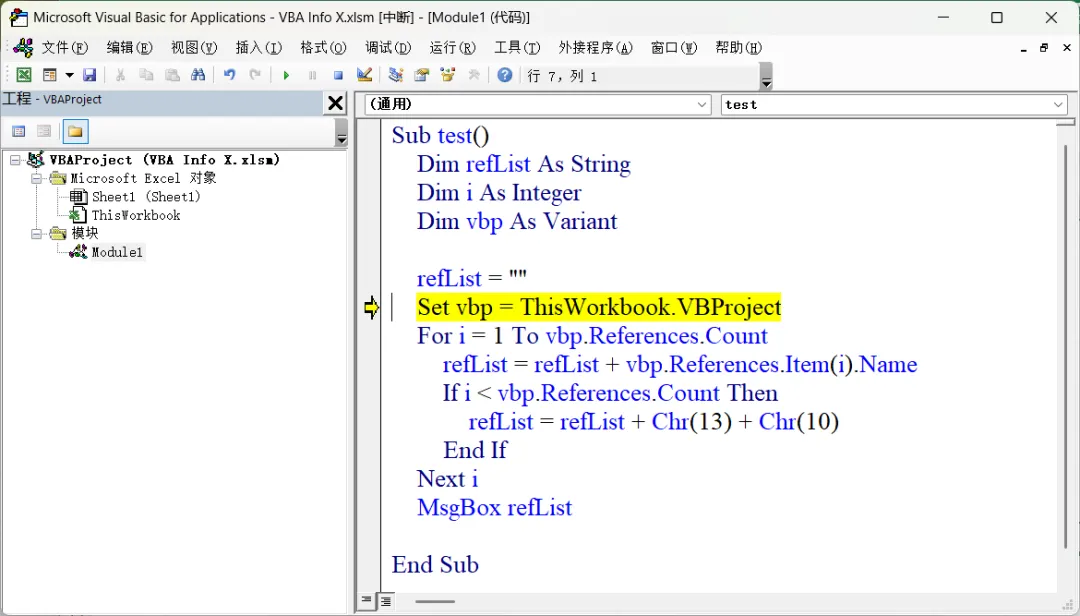Click the highlighted Set vbp line
This screenshot has height=616, width=1080.
(599, 307)
